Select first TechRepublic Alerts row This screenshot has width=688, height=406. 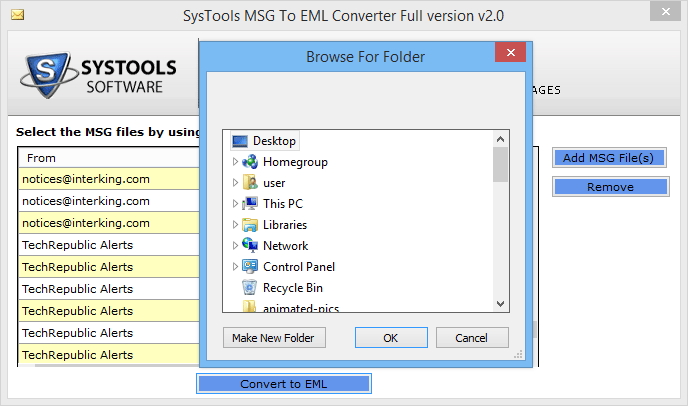coord(108,244)
